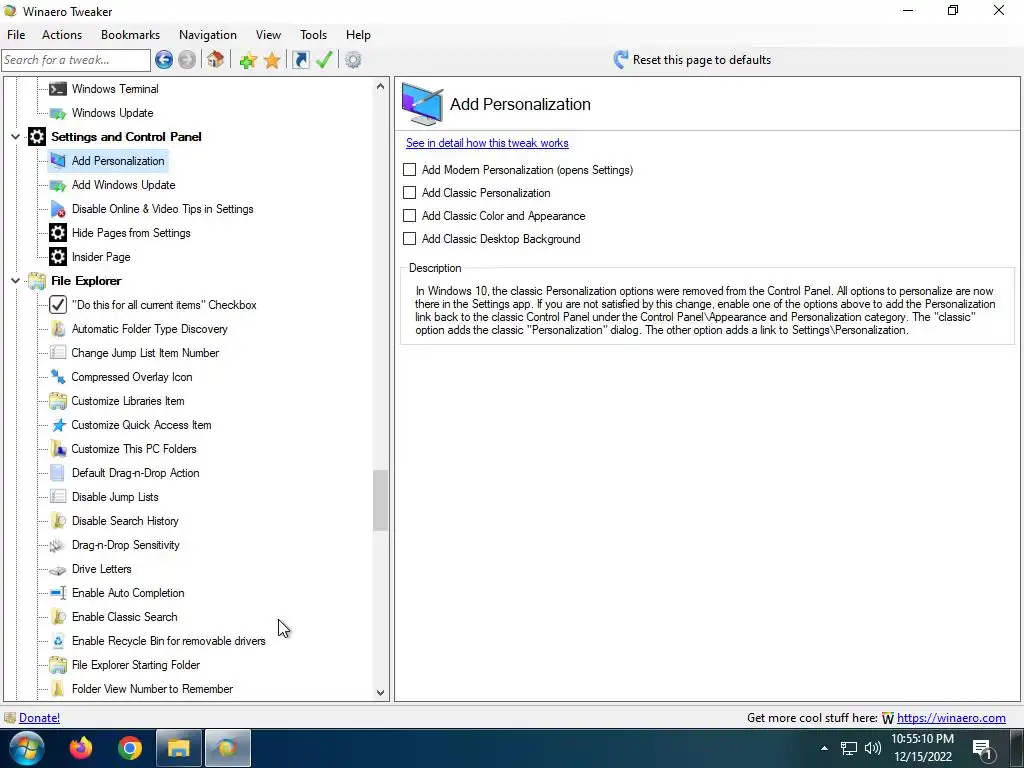The image size is (1024, 768).
Task: Open Google Chrome from the taskbar
Action: coord(130,748)
